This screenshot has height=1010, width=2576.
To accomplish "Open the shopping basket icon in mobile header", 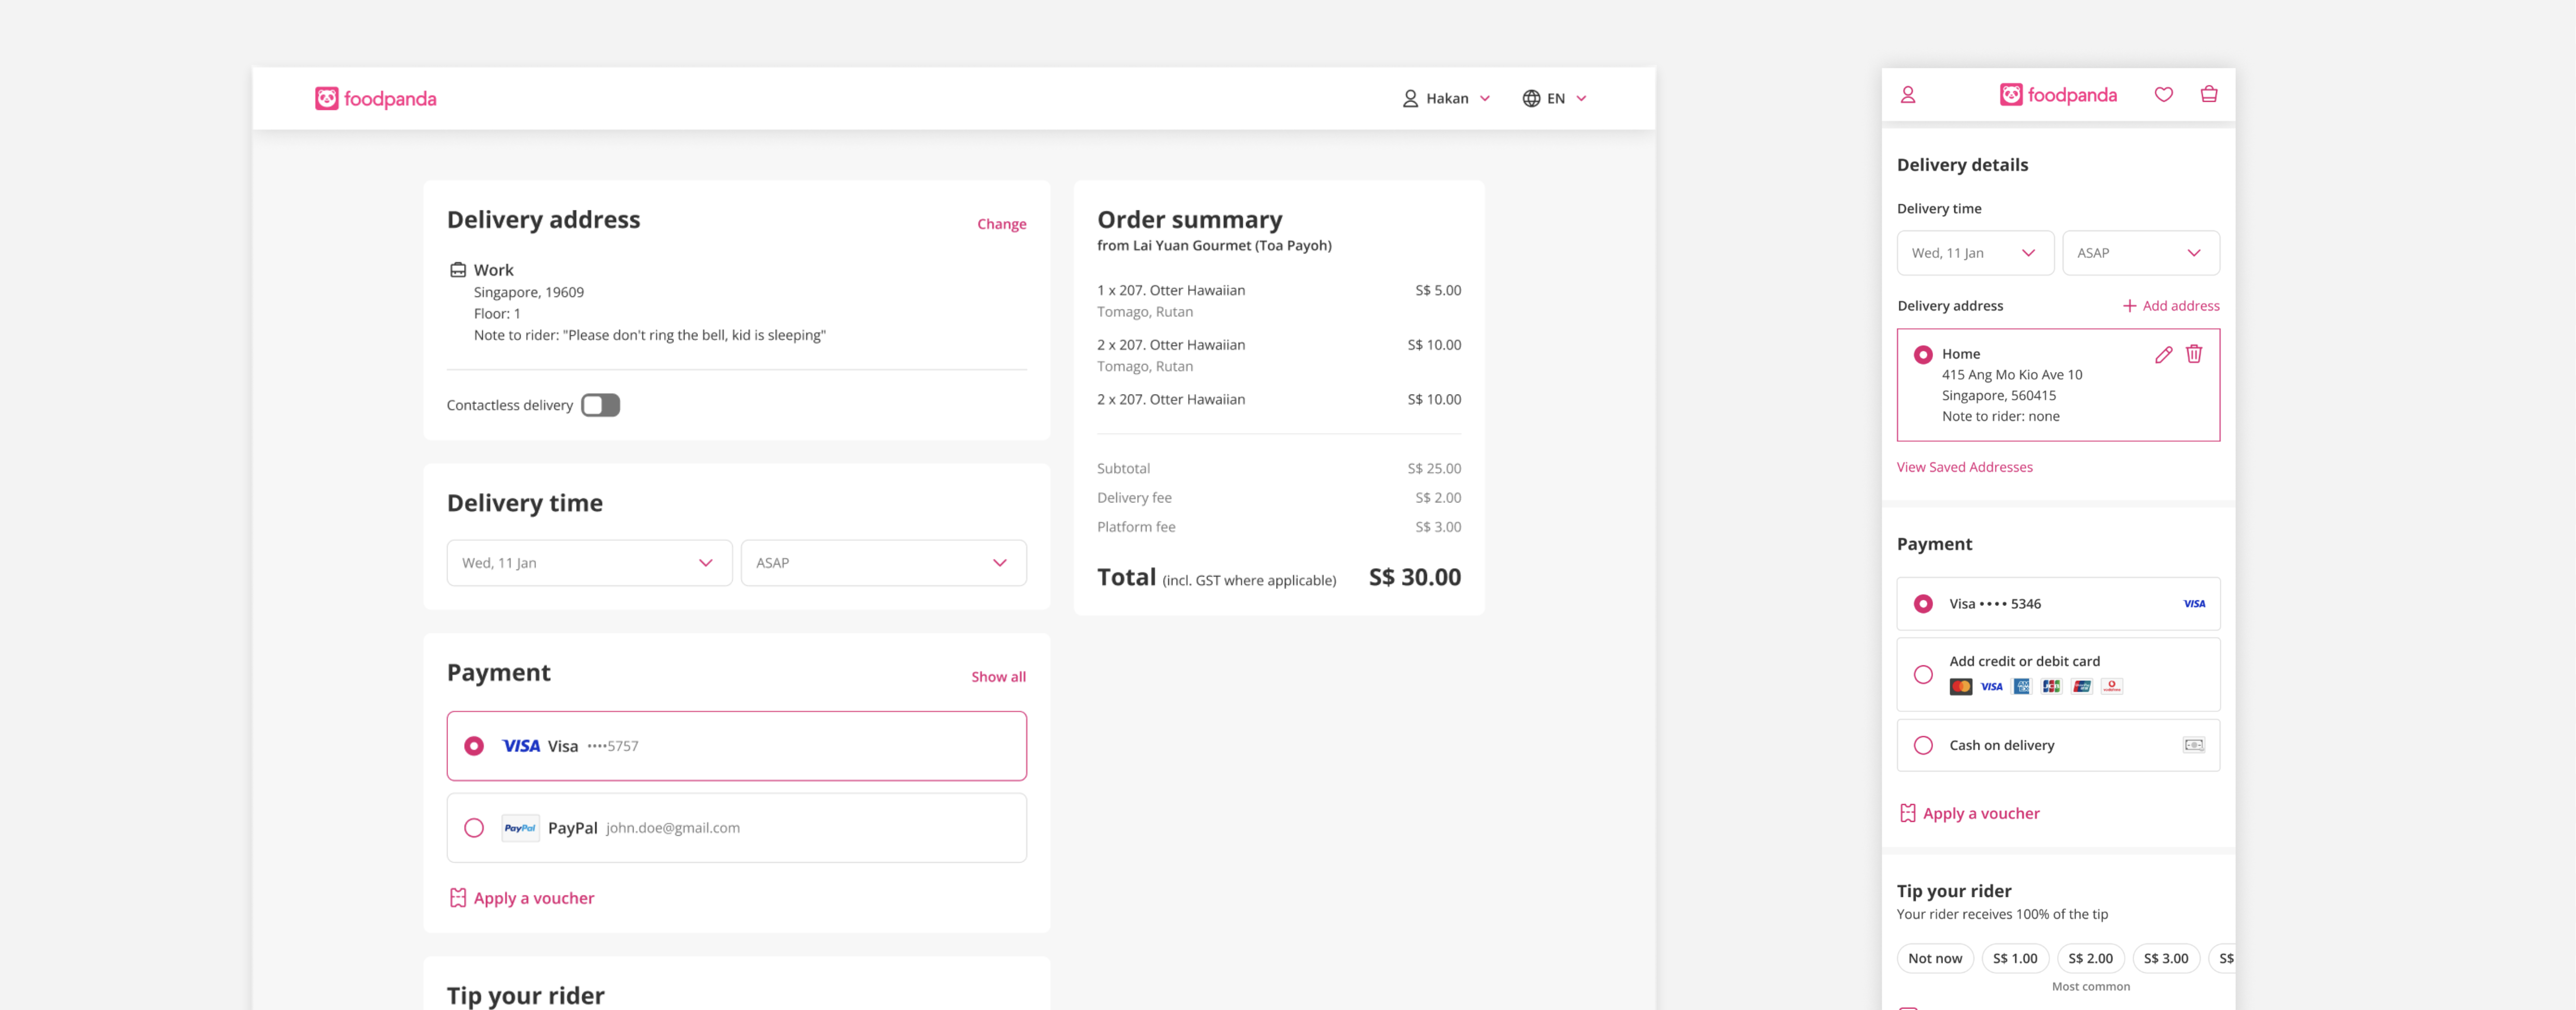I will (2209, 95).
